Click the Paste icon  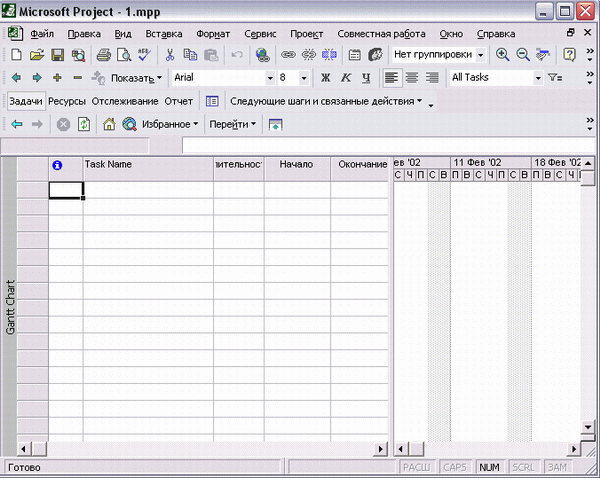tap(211, 55)
